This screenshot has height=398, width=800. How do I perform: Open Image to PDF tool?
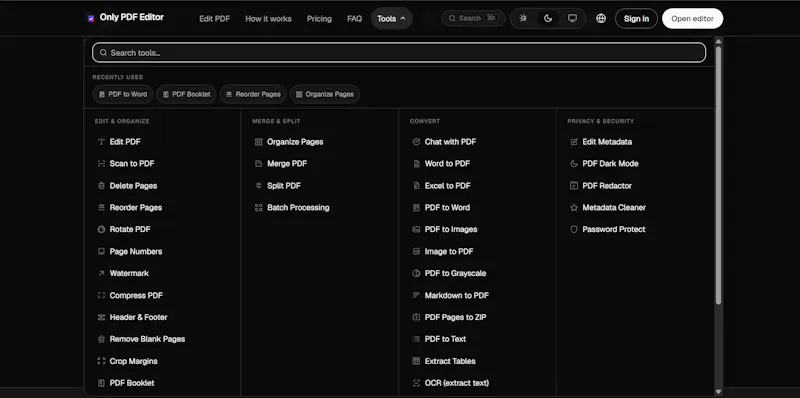(448, 252)
